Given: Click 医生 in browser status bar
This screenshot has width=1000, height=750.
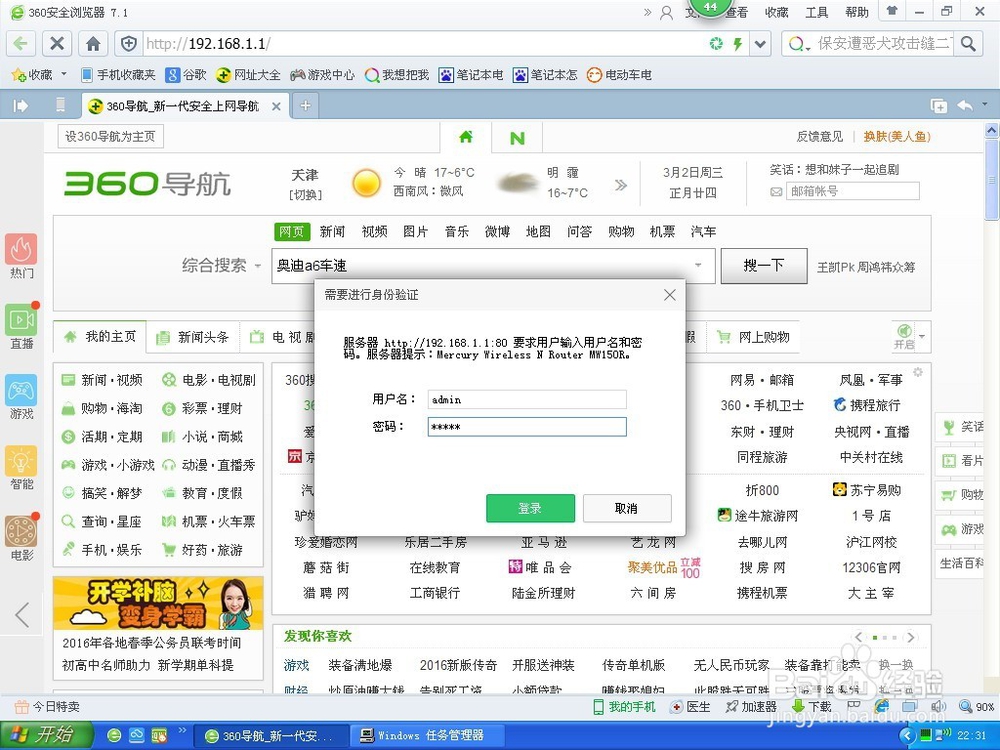Looking at the screenshot, I should pos(691,707).
